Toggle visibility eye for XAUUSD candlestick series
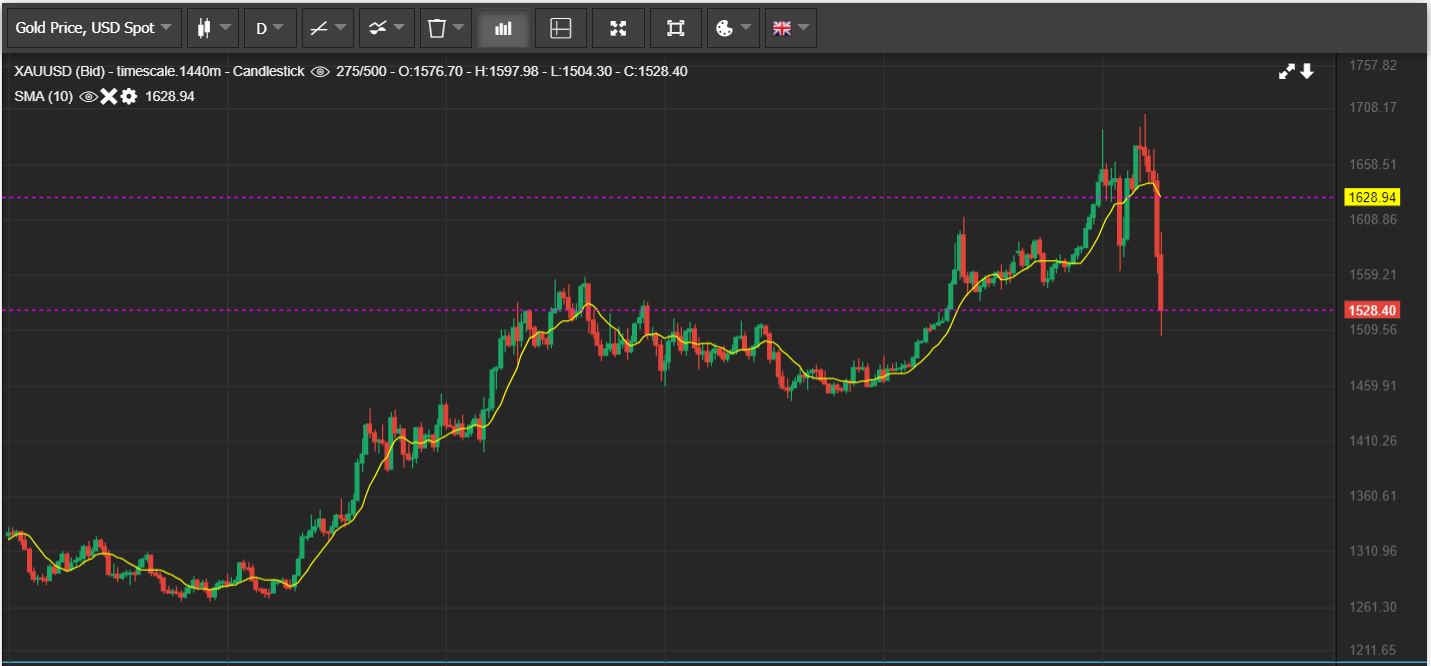This screenshot has width=1431, height=666. point(320,71)
